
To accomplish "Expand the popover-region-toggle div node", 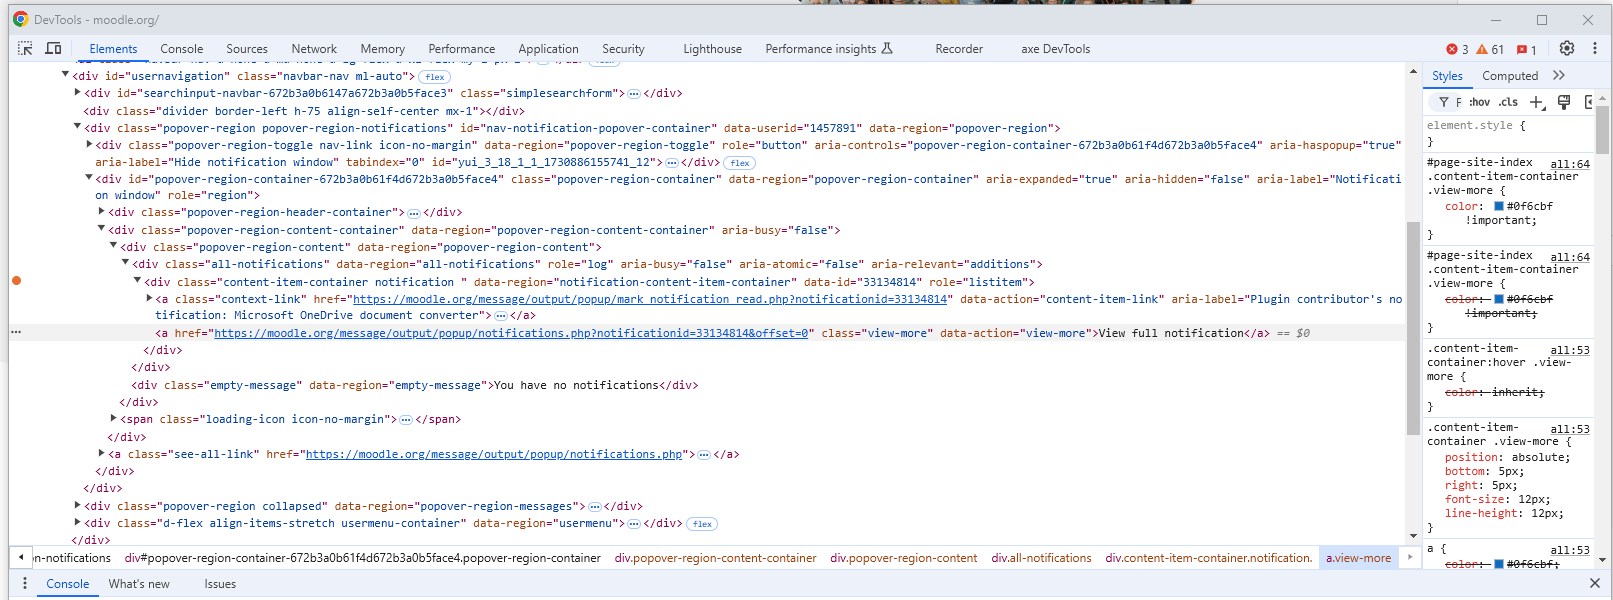I will tap(90, 144).
